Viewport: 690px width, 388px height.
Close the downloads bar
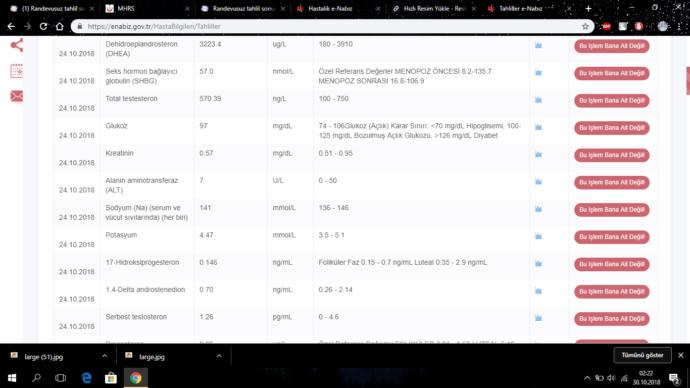click(681, 355)
